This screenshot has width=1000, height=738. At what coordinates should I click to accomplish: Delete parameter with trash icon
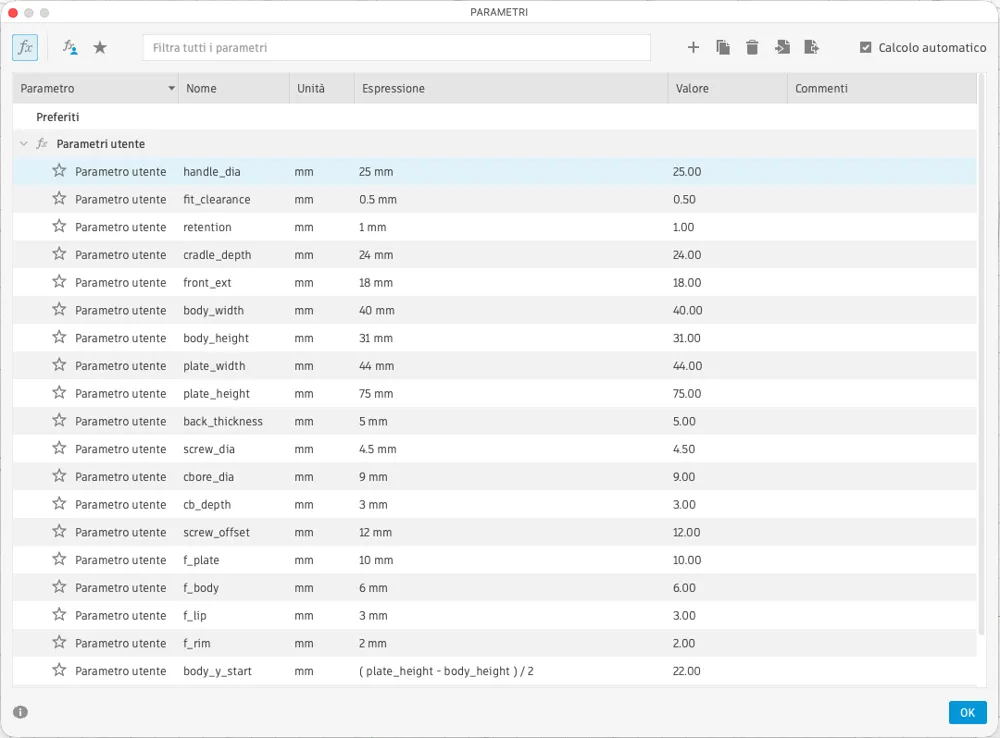(753, 47)
